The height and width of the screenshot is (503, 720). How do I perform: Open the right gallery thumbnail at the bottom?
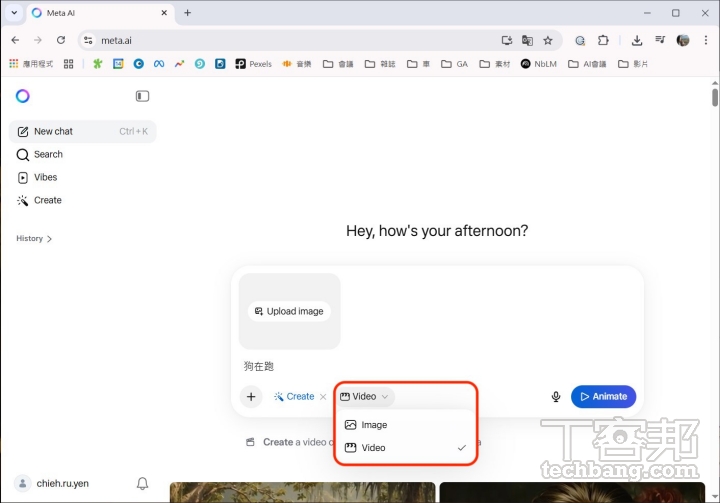tap(572, 492)
